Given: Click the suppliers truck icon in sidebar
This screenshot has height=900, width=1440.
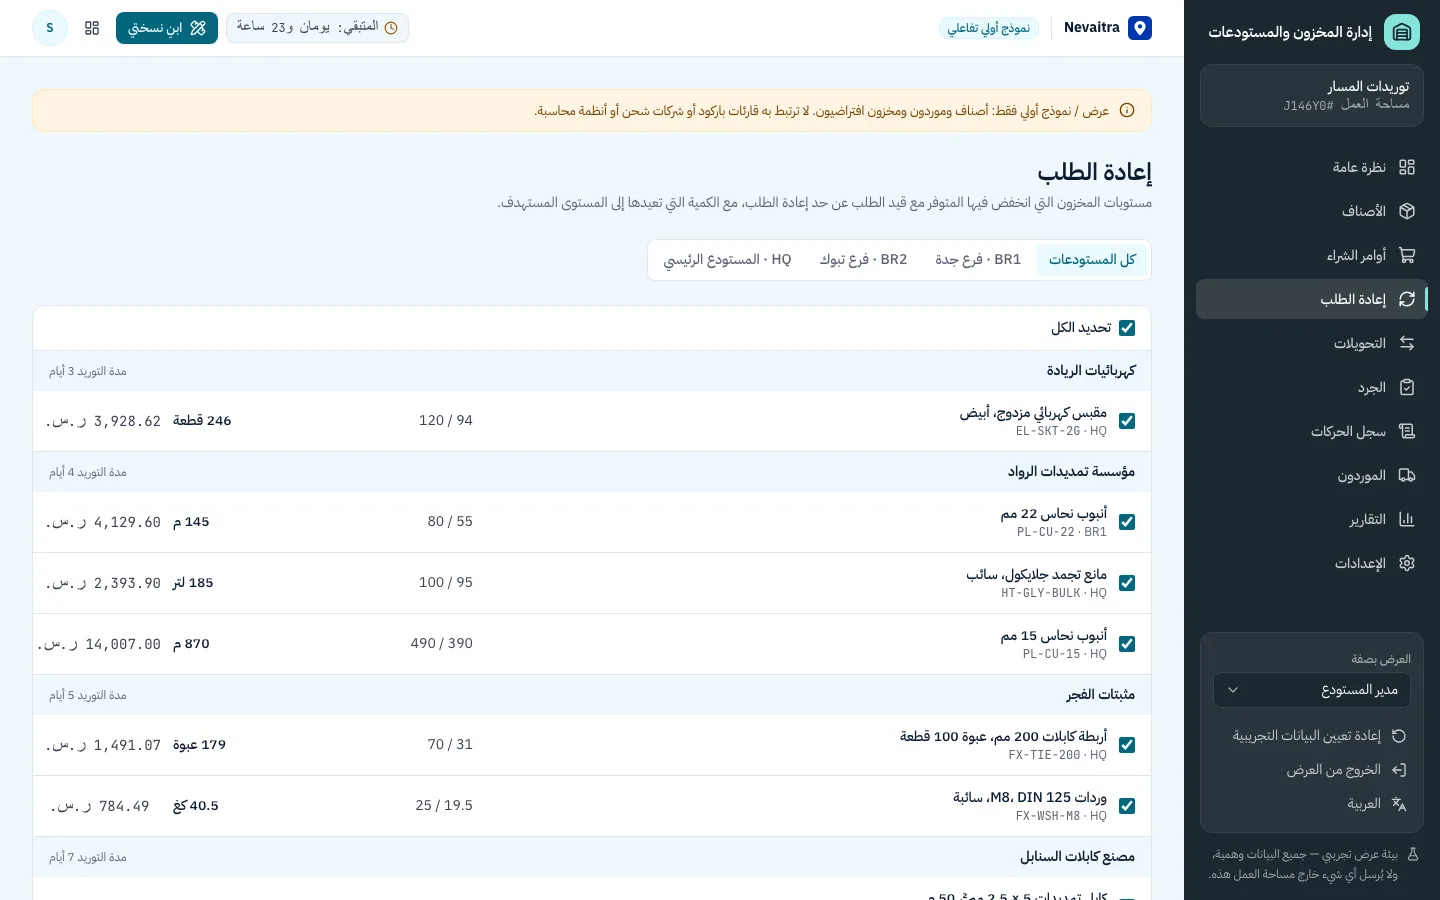Looking at the screenshot, I should coord(1407,475).
